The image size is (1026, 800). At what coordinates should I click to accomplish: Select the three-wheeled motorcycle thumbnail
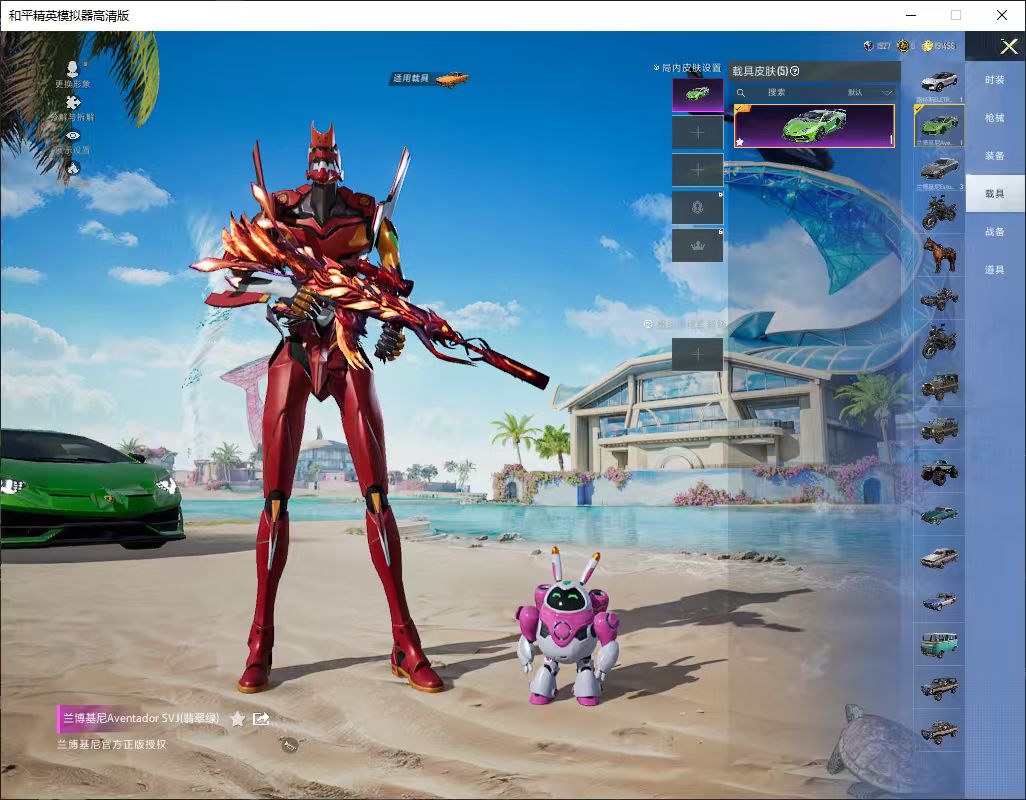(940, 341)
